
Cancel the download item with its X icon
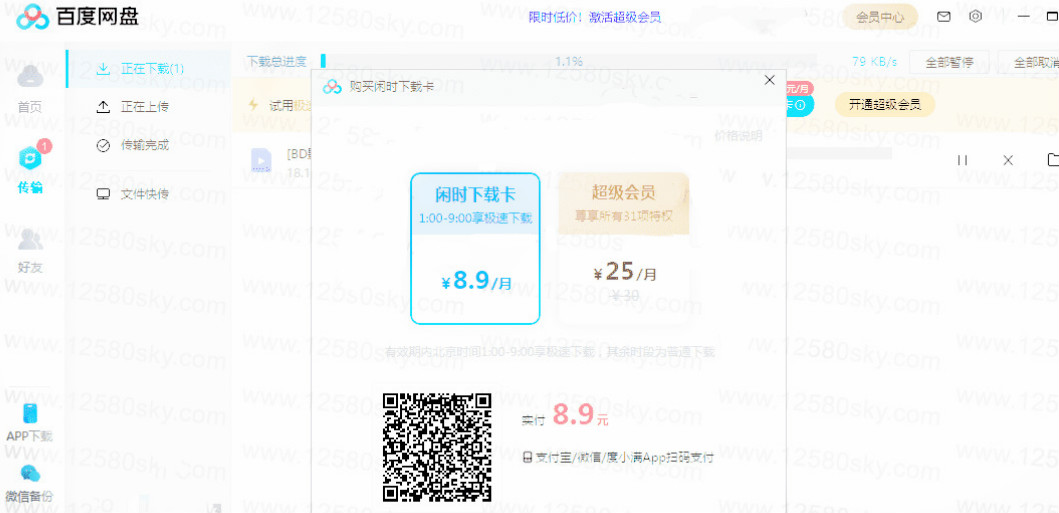tap(1008, 160)
